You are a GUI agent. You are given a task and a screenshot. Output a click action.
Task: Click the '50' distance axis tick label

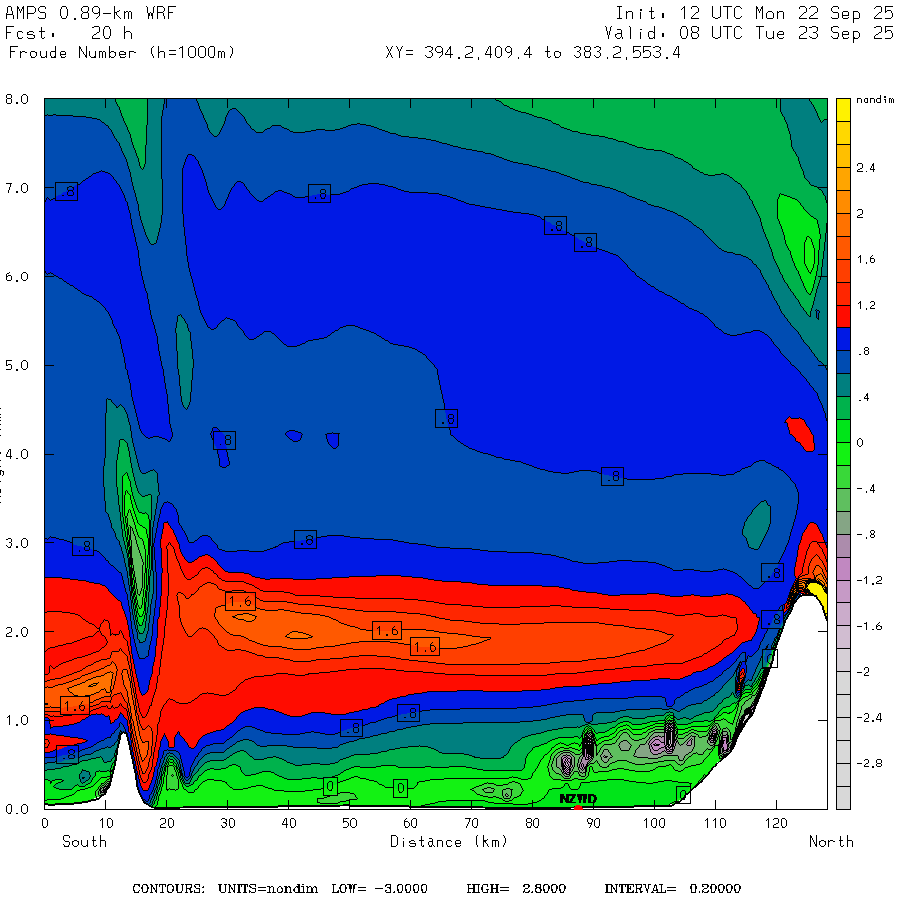click(x=350, y=823)
